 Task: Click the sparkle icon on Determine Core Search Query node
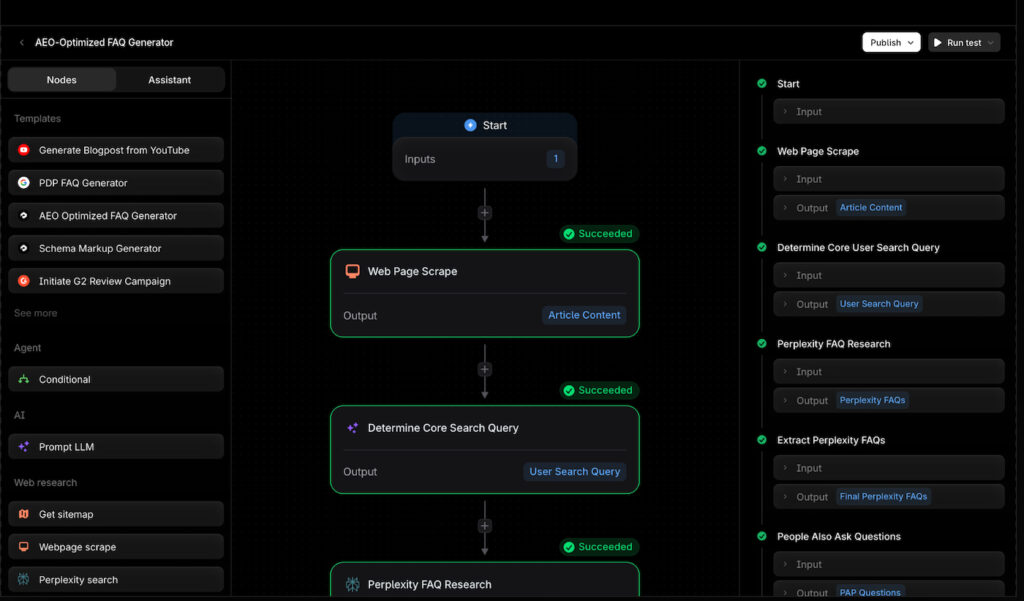(x=352, y=428)
